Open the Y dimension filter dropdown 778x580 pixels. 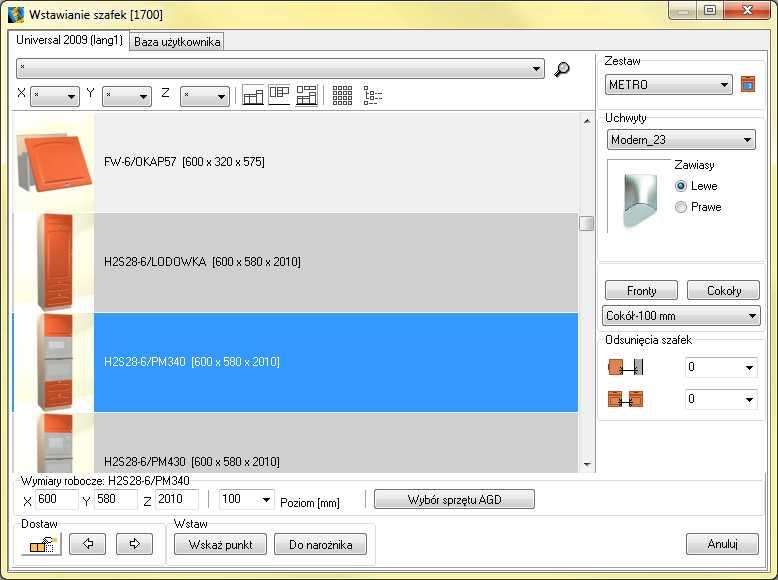tap(127, 96)
